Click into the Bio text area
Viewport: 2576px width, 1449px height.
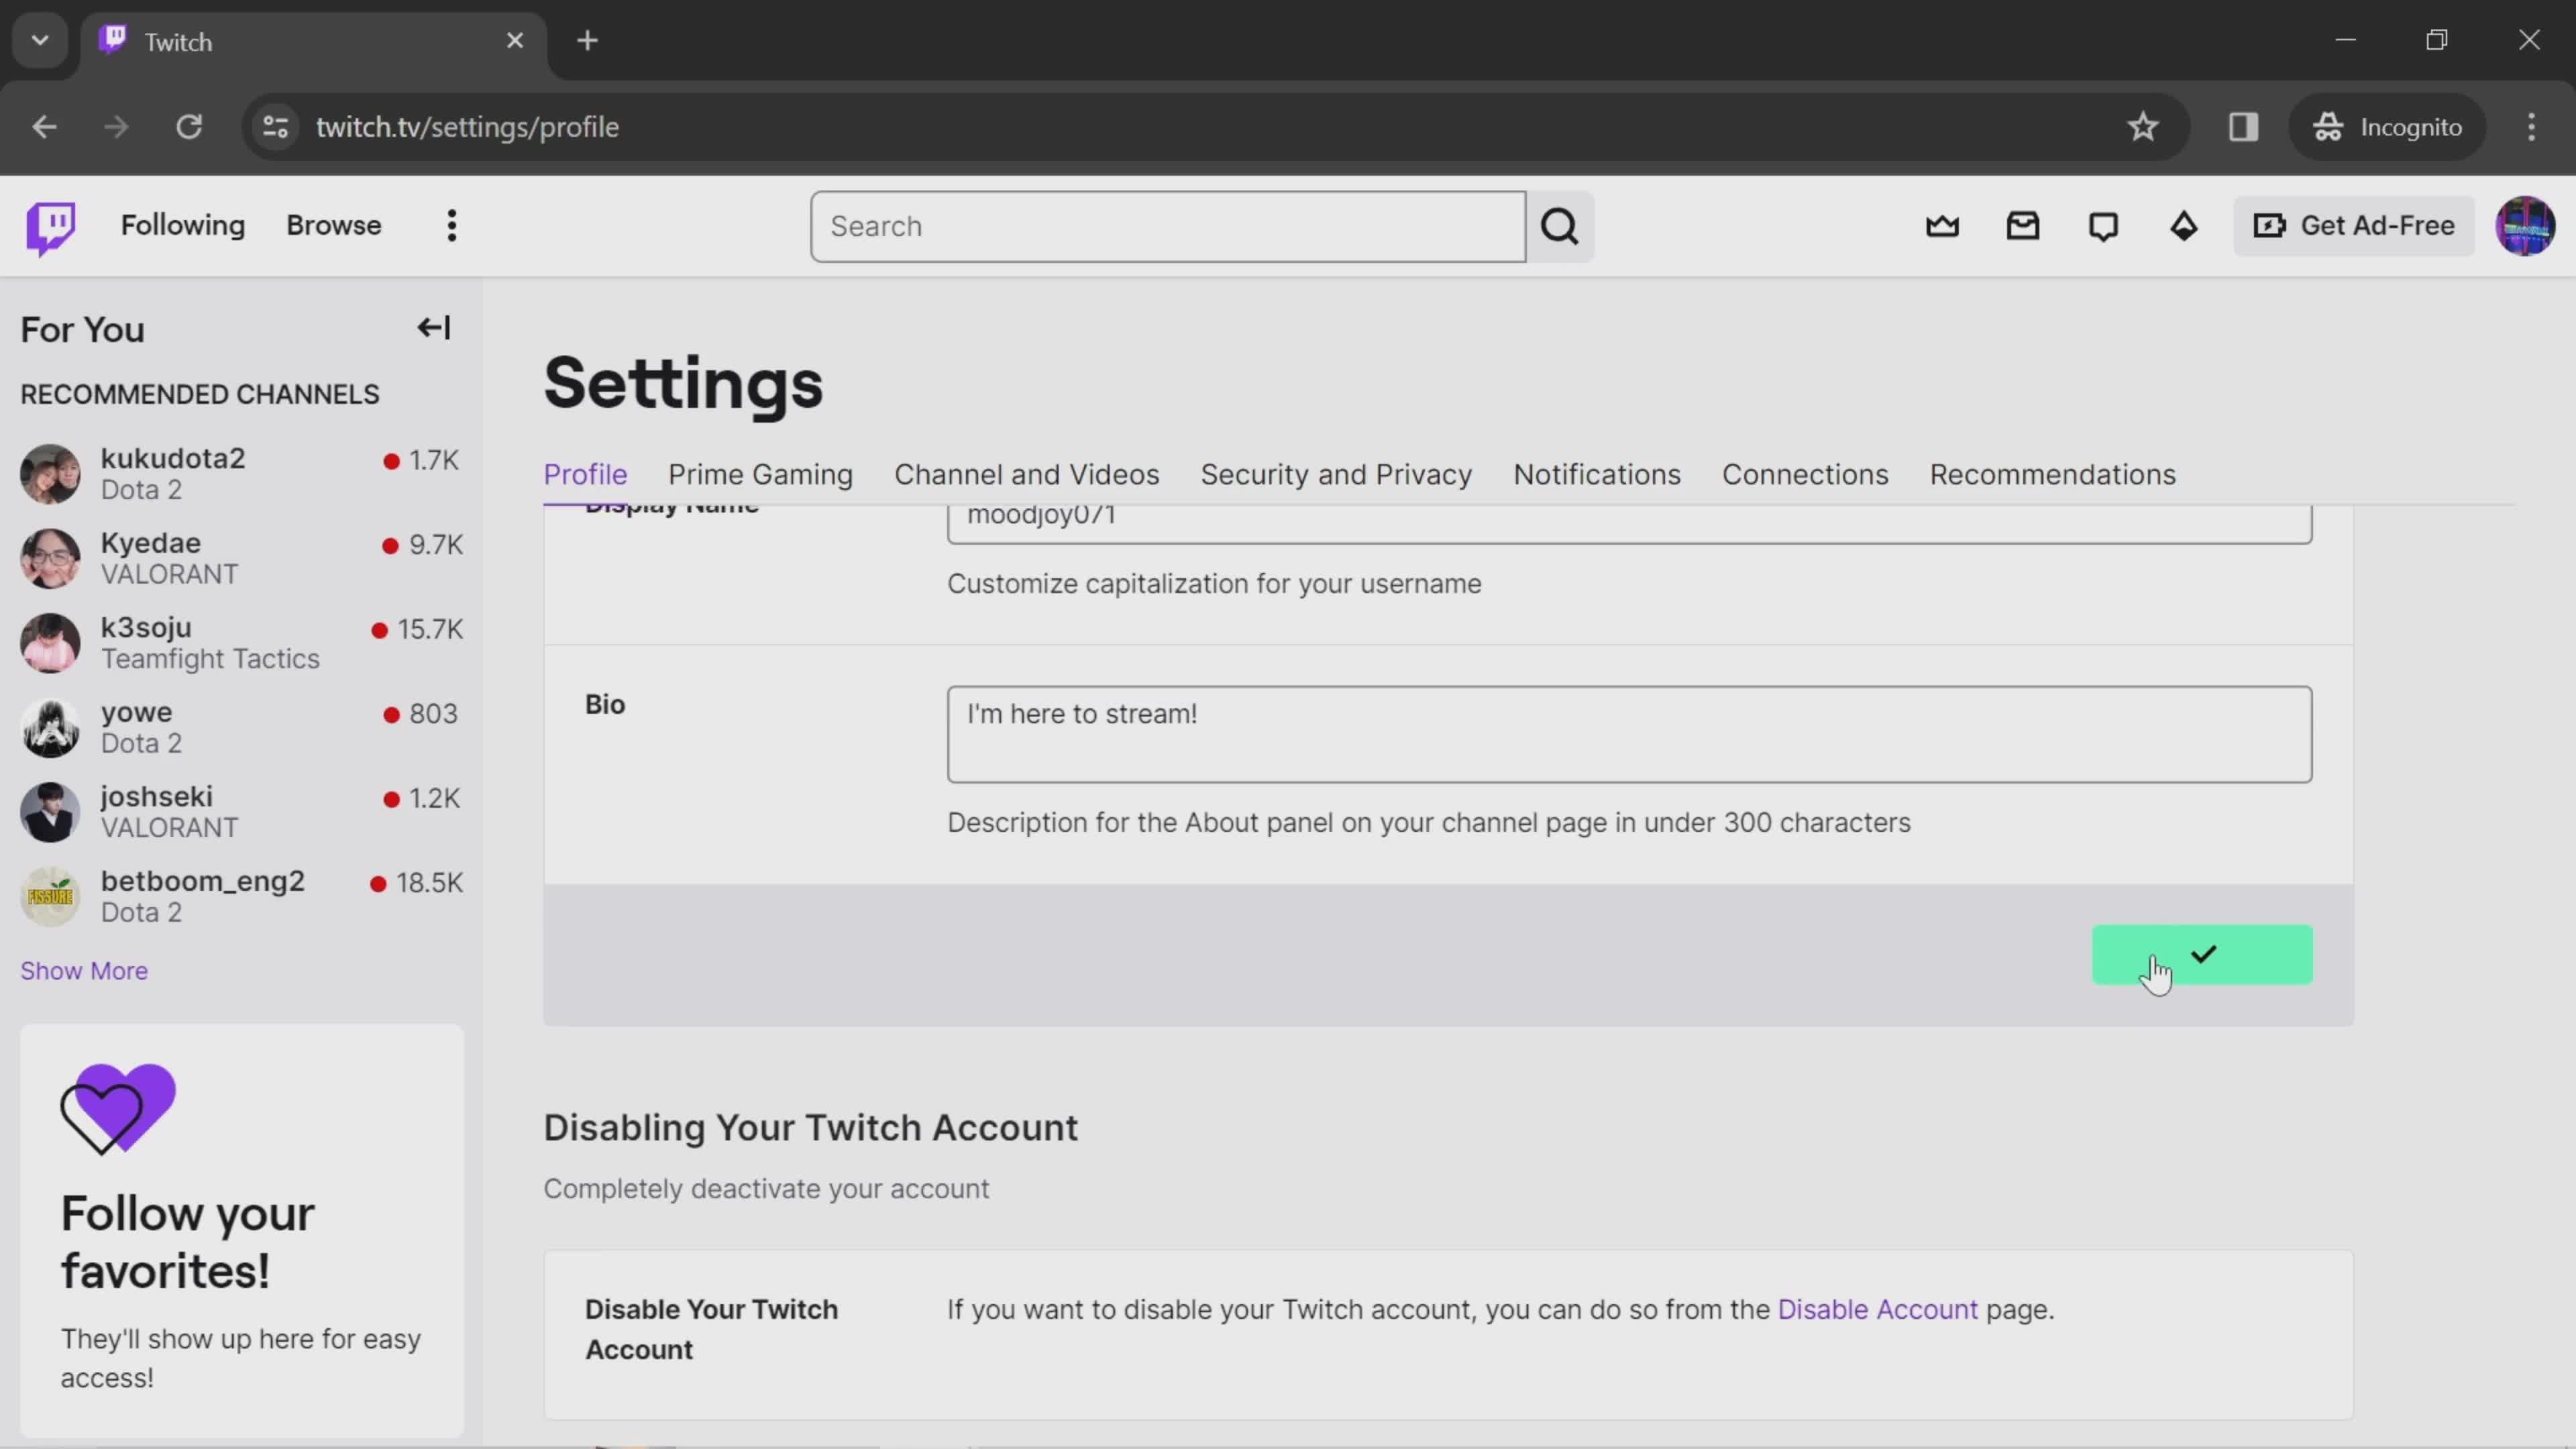point(1629,734)
